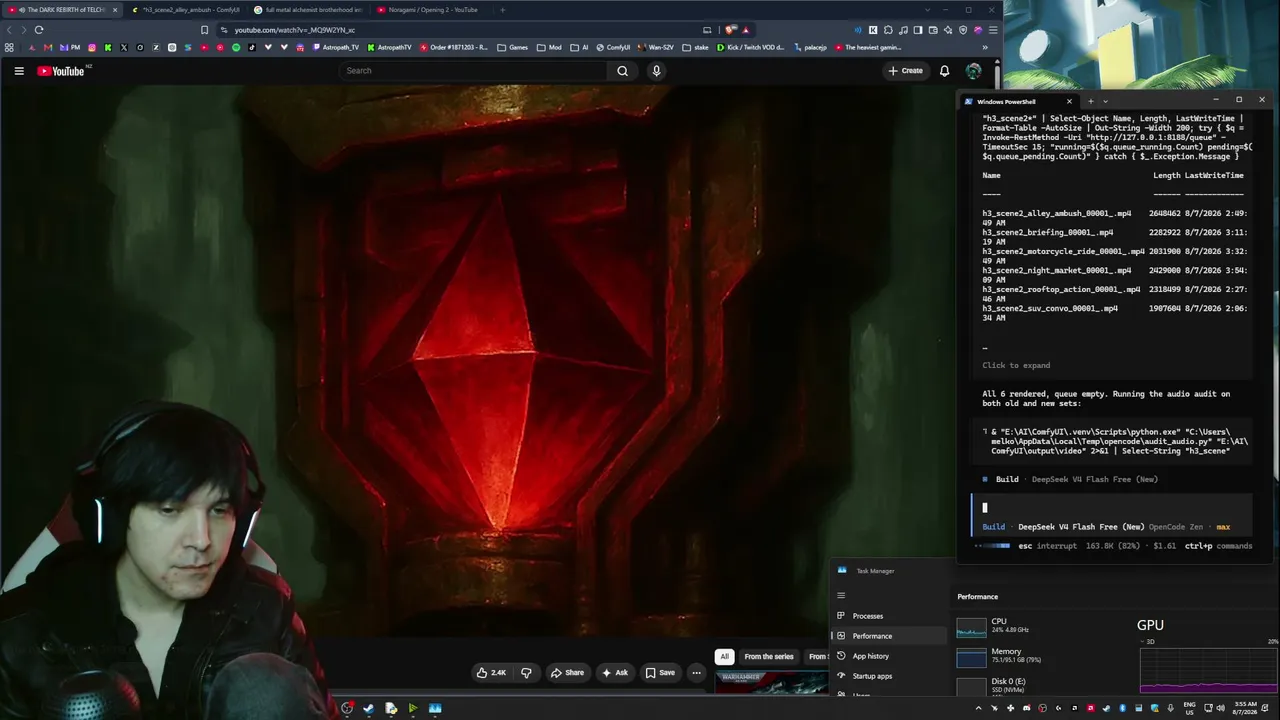Like the video with thumbs up
The image size is (1280, 720).
click(490, 673)
